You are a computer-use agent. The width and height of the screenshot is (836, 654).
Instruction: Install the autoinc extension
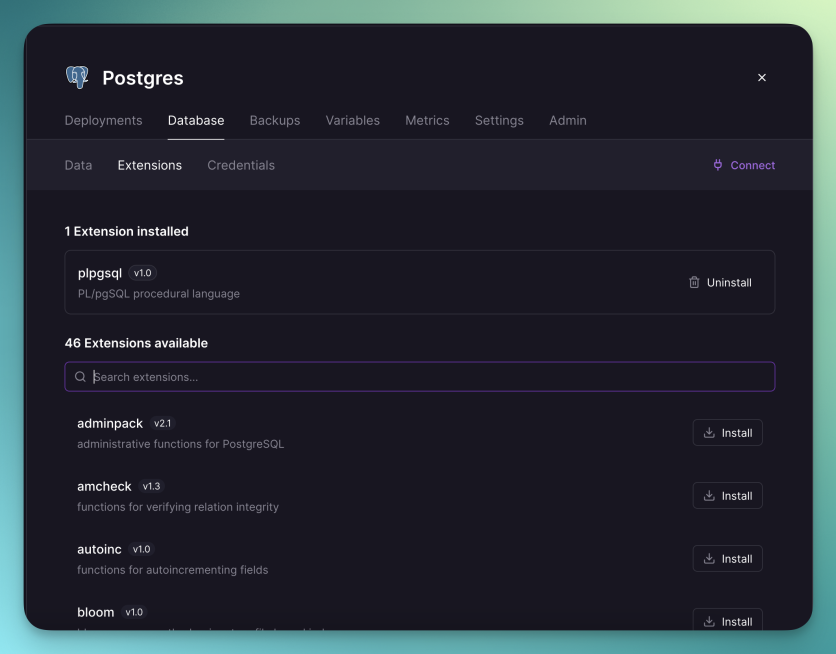pyautogui.click(x=727, y=559)
